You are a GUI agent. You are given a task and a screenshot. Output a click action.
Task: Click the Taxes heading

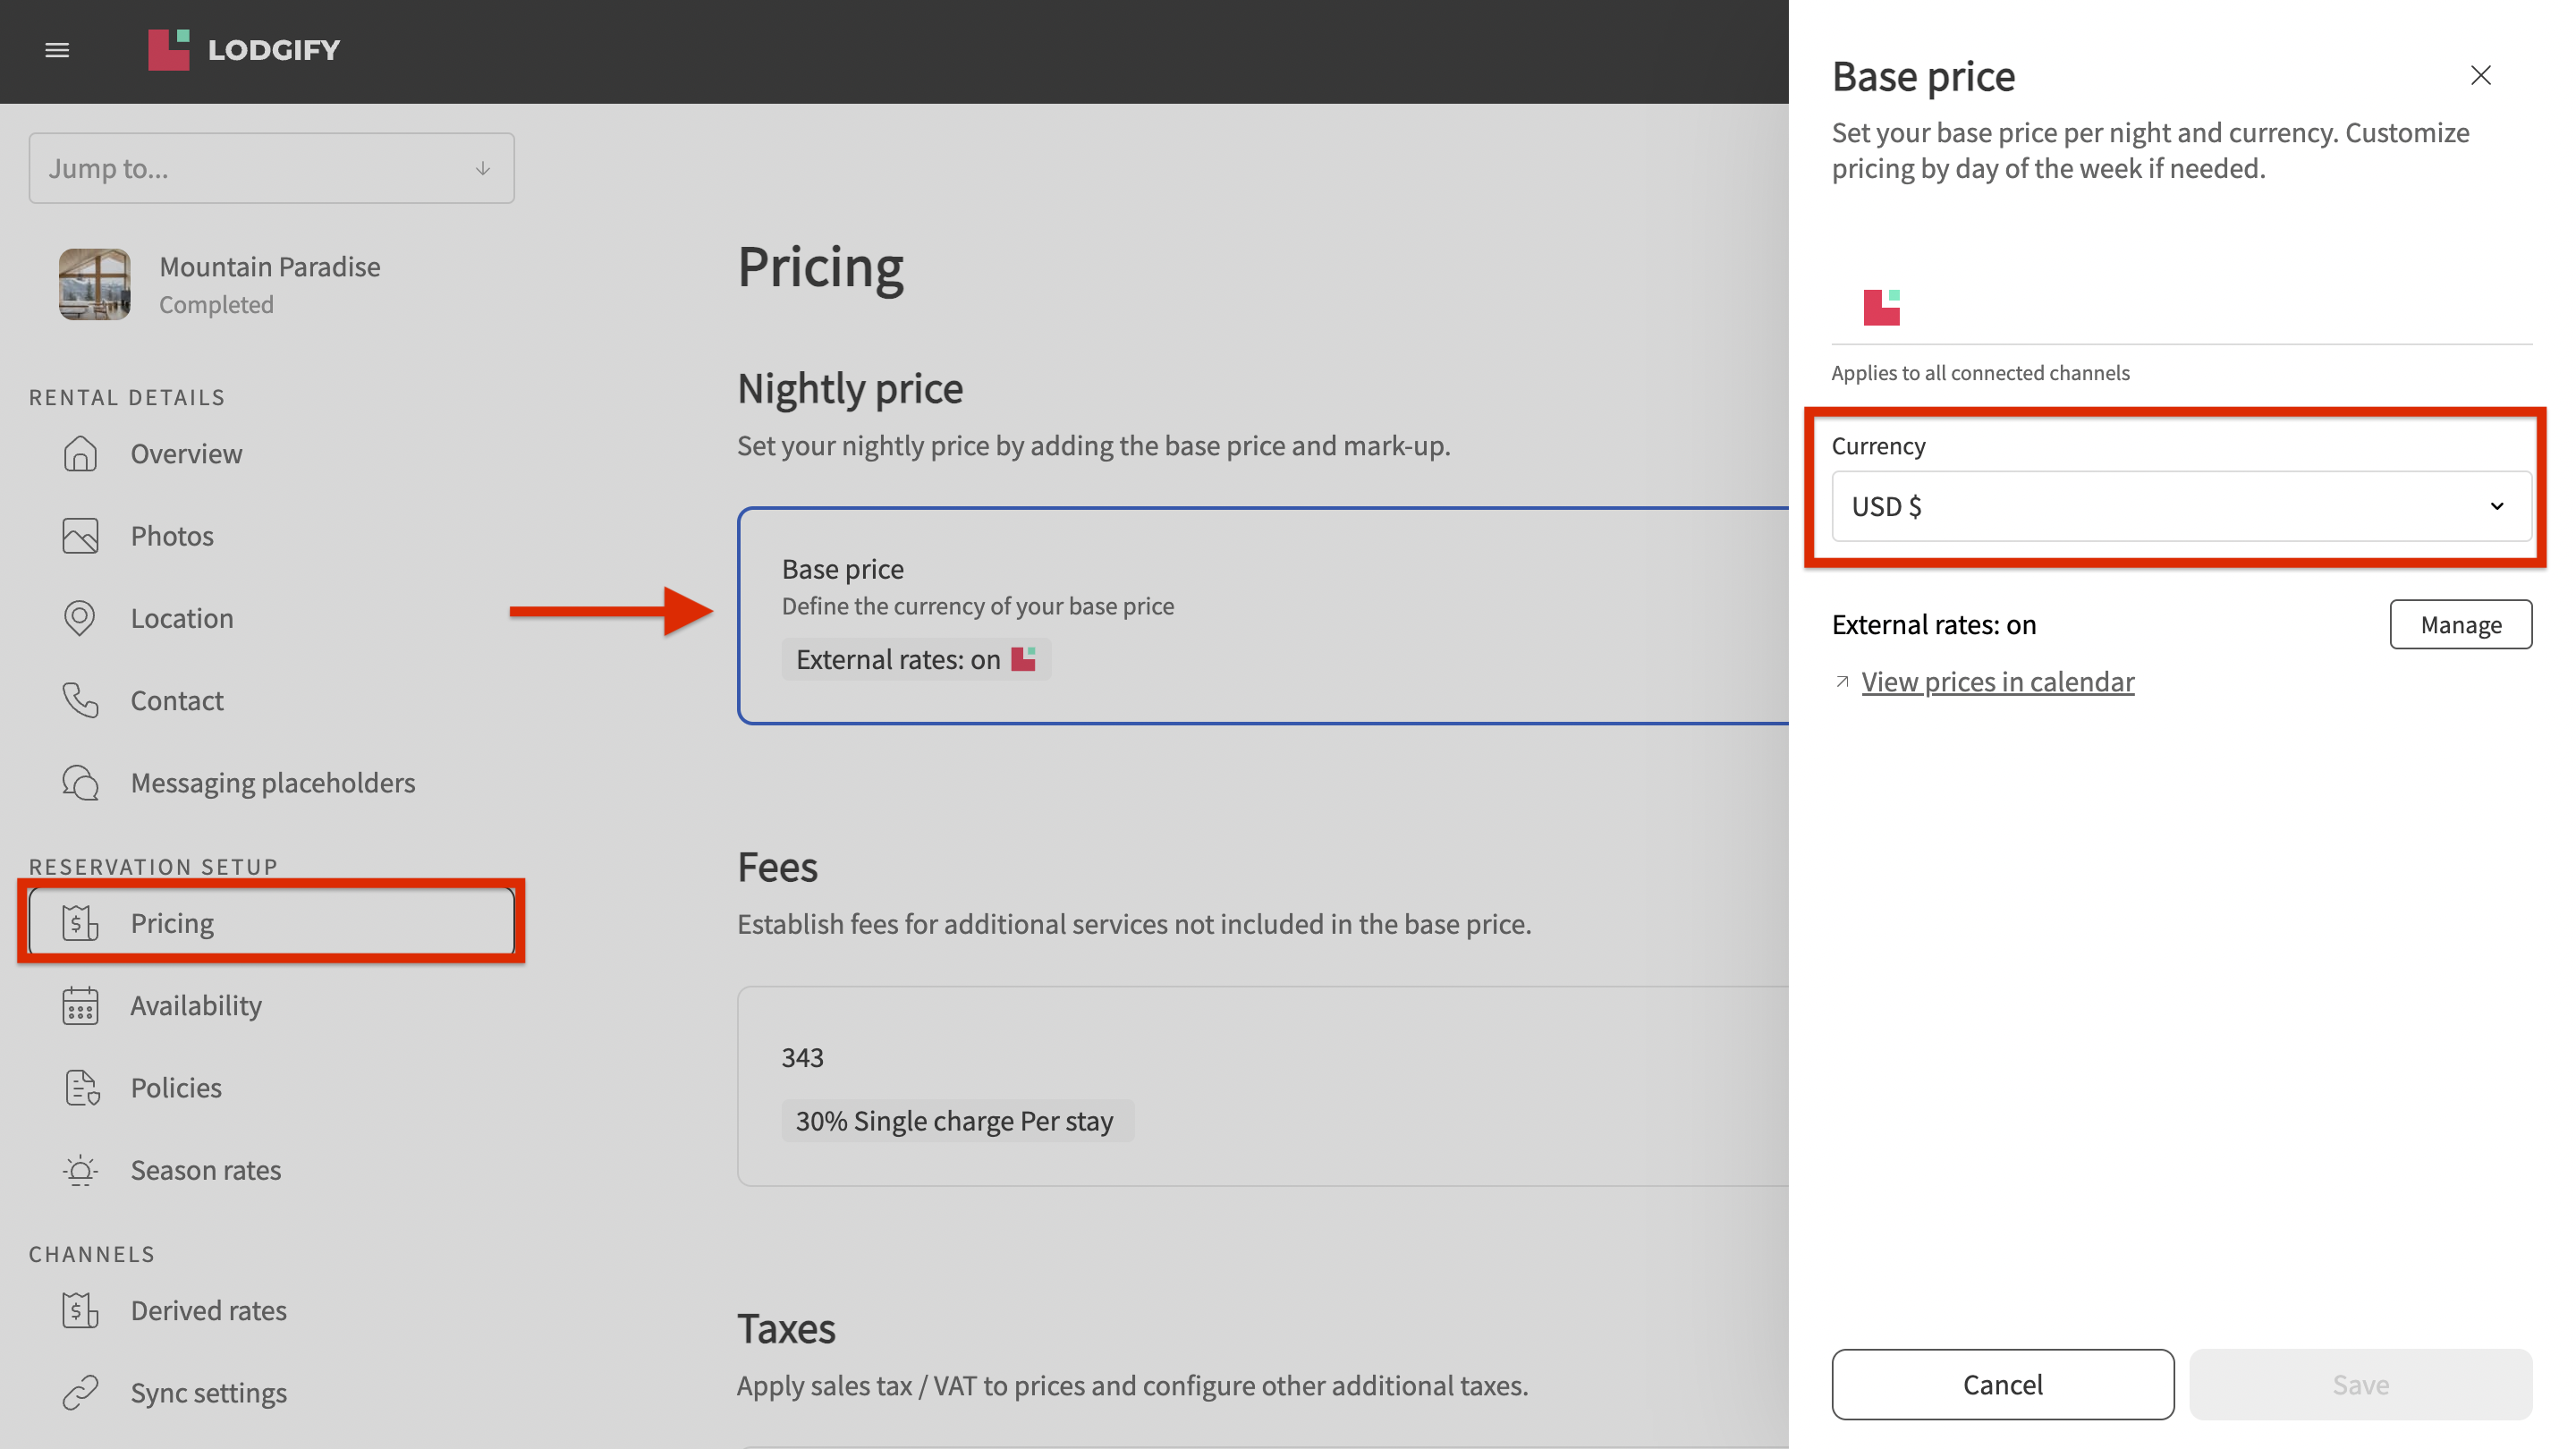coord(786,1329)
